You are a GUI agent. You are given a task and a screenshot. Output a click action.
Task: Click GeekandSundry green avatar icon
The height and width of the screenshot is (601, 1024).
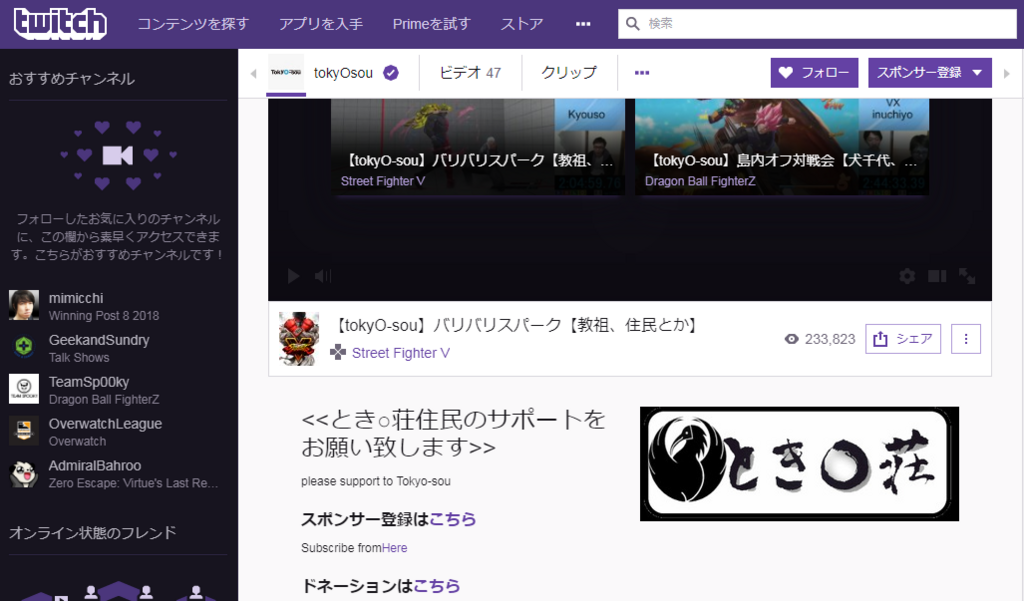click(24, 346)
